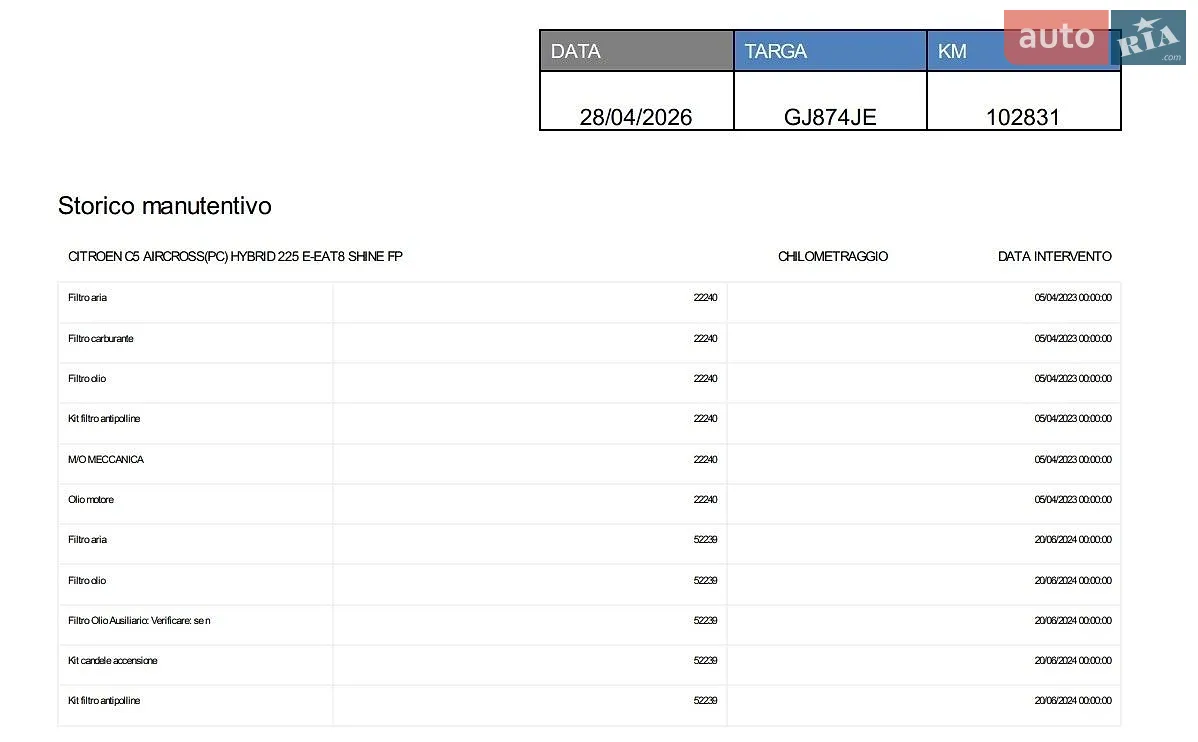Click 52239 mileage in Kit candele row
The height and width of the screenshot is (742, 1198).
705,661
